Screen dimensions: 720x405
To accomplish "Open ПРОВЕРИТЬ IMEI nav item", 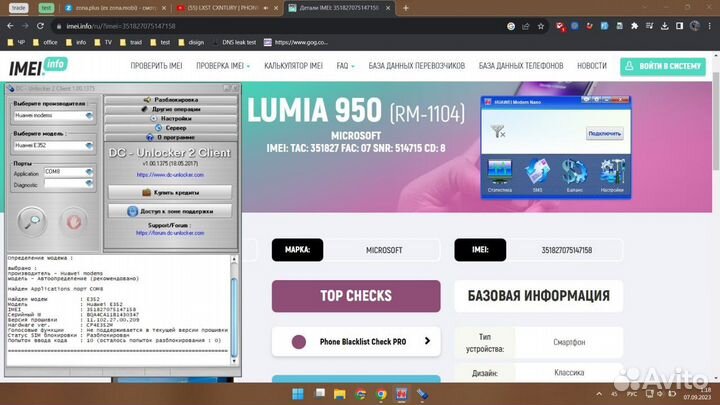I will (x=156, y=66).
